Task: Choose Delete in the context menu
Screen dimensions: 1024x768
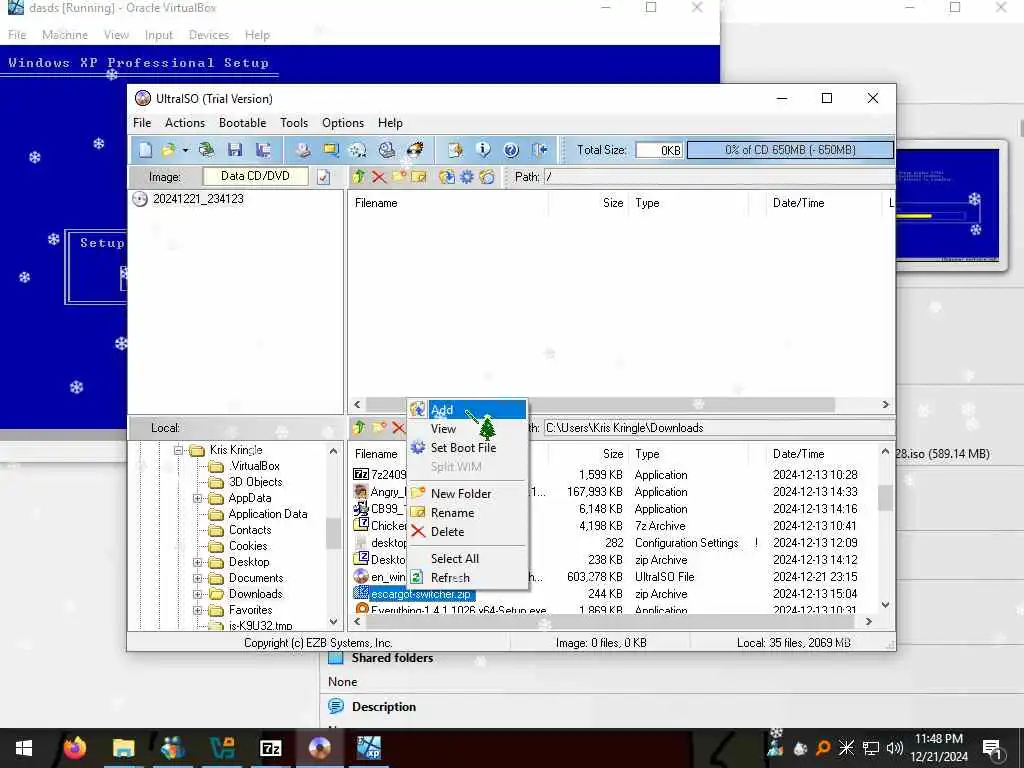Action: click(x=467, y=532)
